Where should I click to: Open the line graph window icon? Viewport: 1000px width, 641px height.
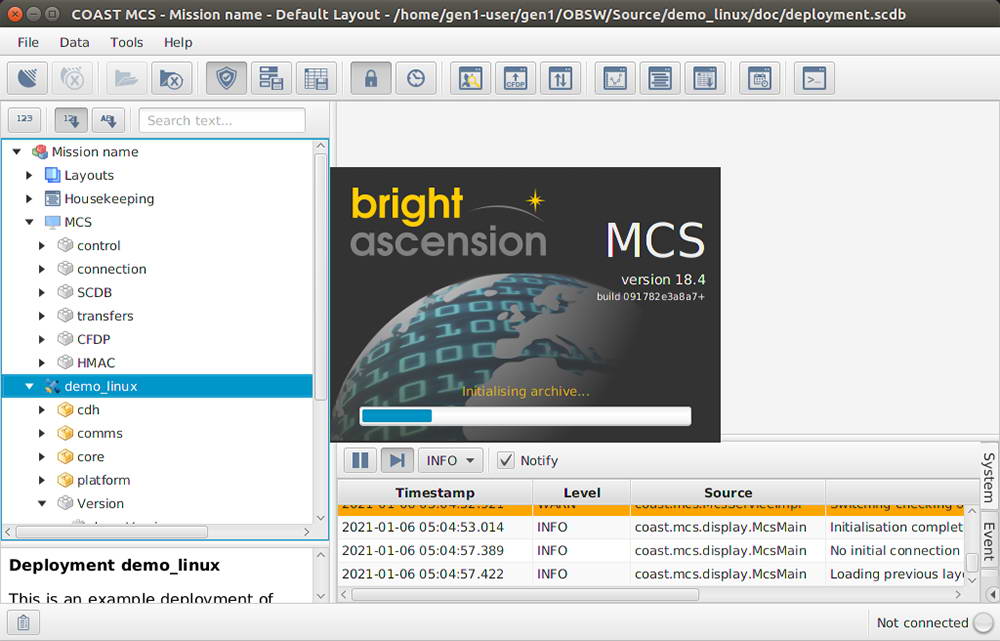click(x=615, y=78)
